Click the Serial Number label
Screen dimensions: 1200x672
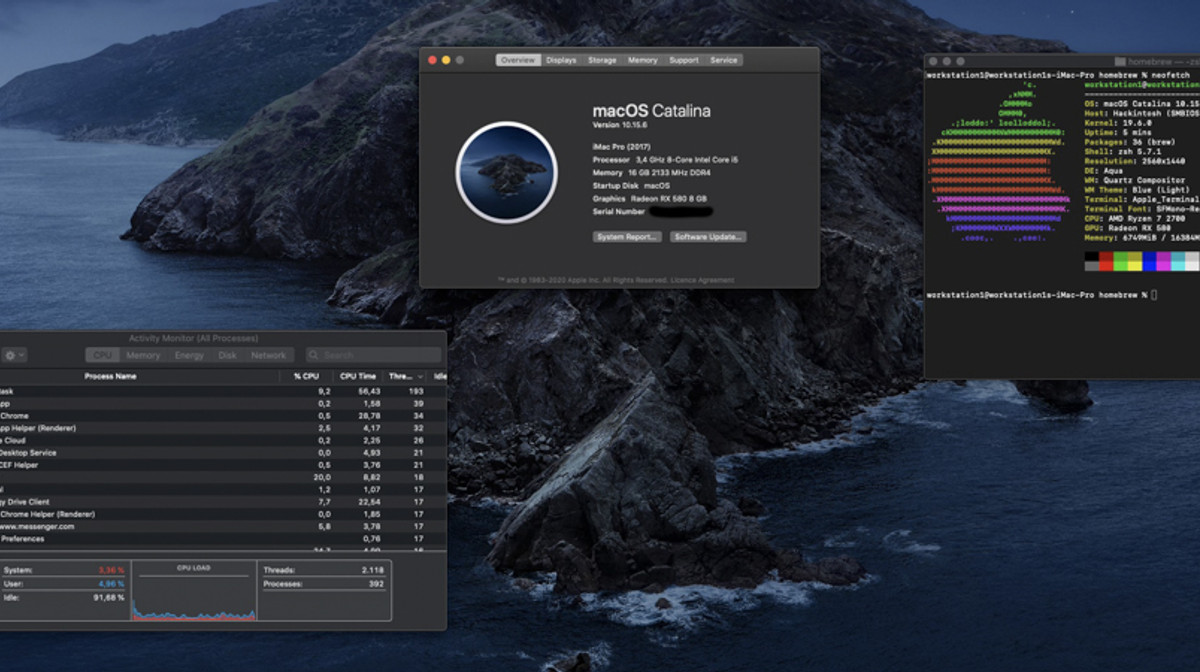click(x=619, y=211)
